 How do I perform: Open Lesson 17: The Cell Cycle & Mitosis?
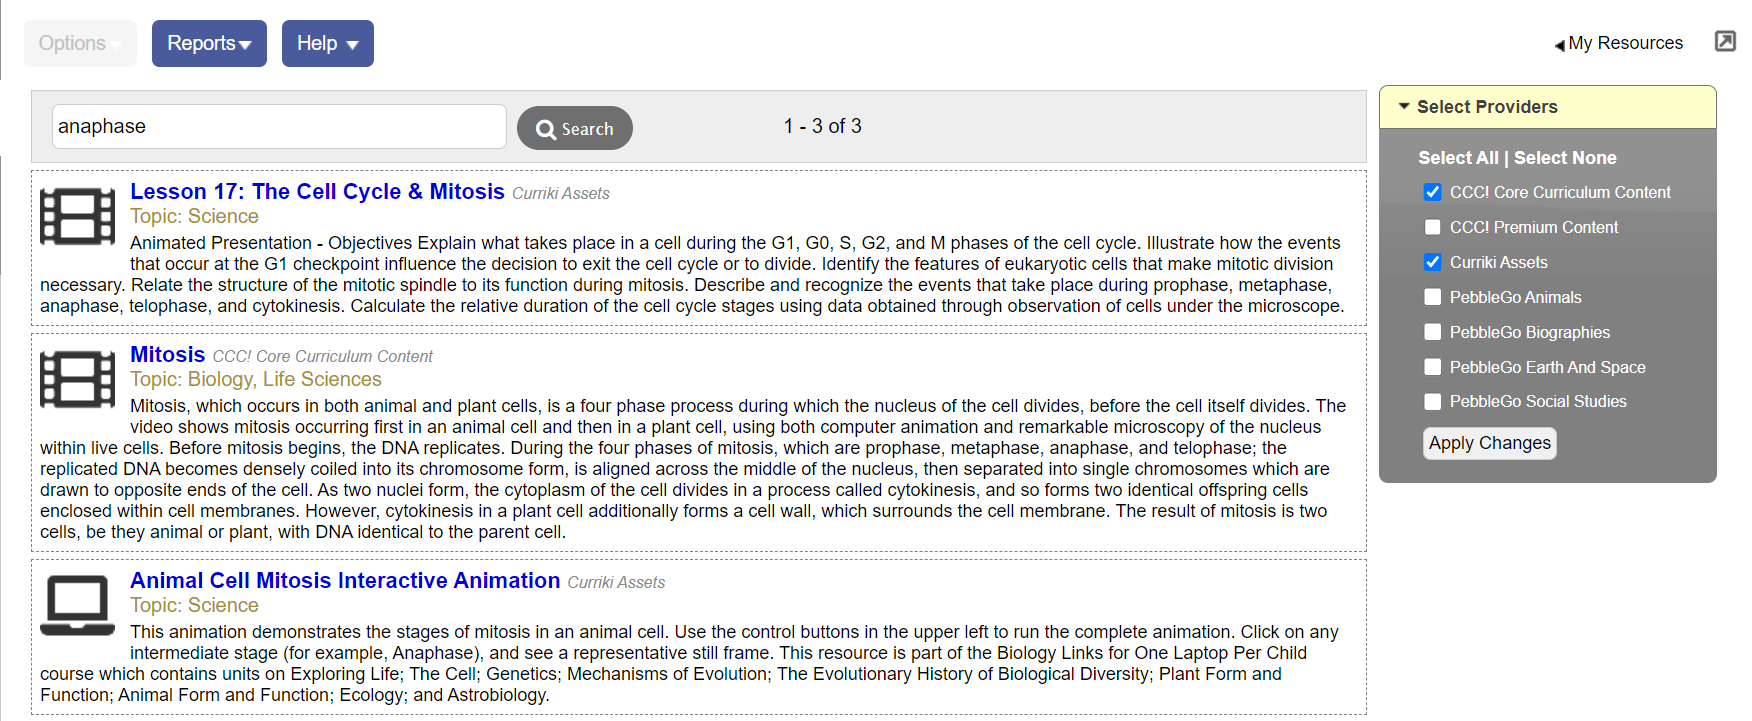[317, 192]
